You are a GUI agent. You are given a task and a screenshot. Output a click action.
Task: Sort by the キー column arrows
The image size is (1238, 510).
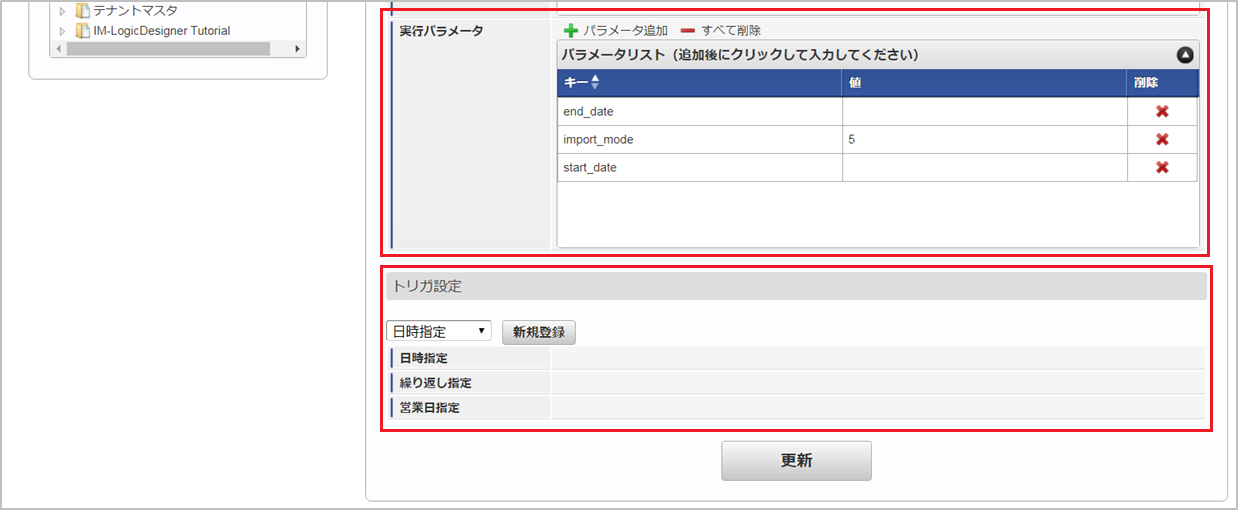pos(595,83)
